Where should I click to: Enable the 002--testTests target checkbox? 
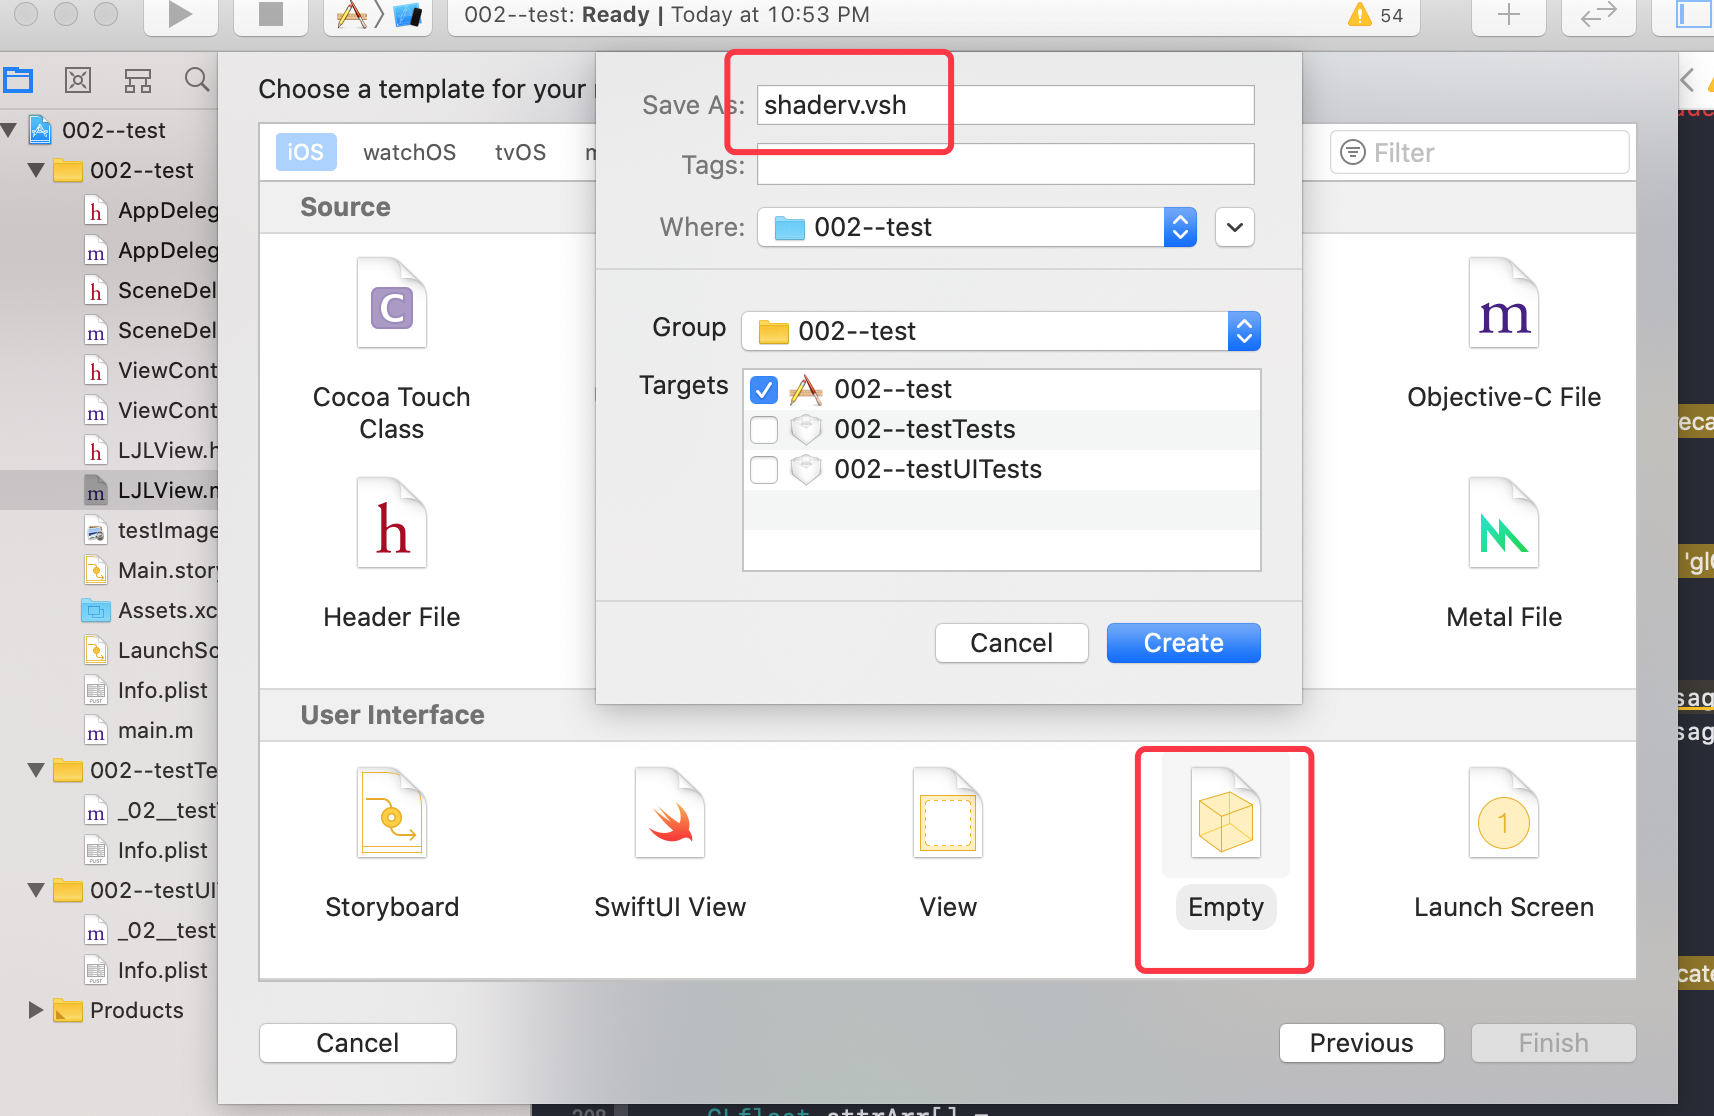764,430
